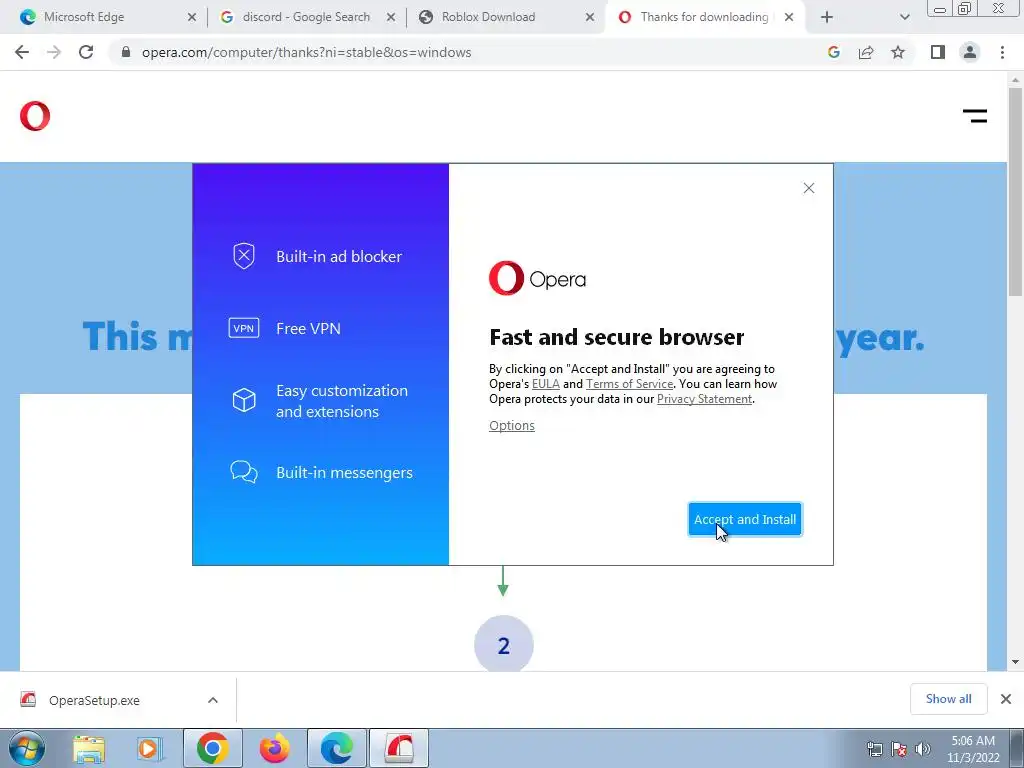Open the EULA link
Viewport: 1024px width, 768px height.
tap(545, 384)
